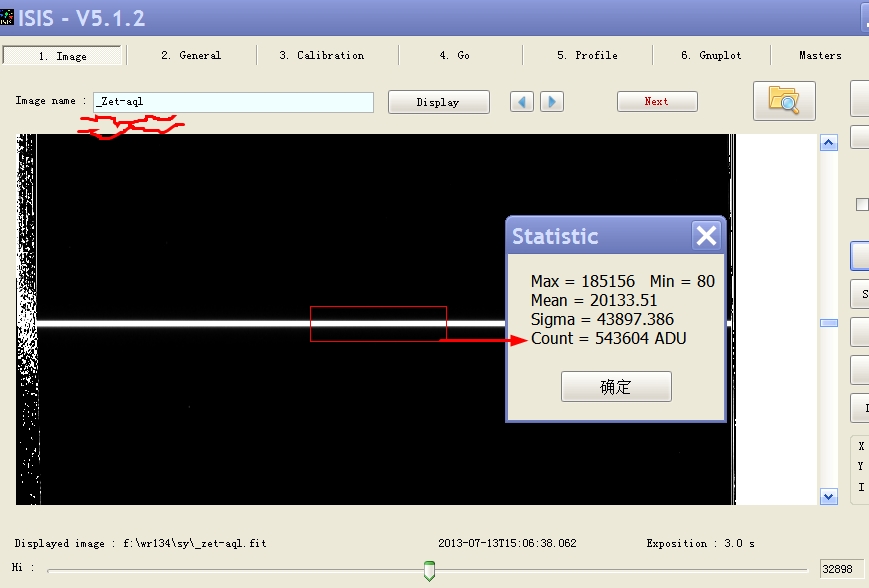Click the Hi threshold slider handle
Image resolution: width=869 pixels, height=588 pixels.
(x=430, y=570)
